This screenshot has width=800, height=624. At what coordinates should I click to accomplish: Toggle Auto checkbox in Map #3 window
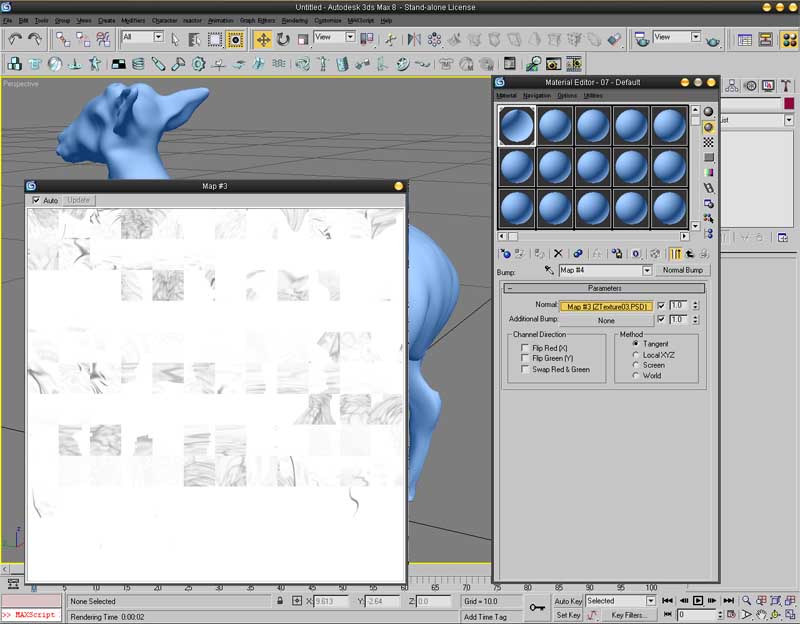pos(36,200)
